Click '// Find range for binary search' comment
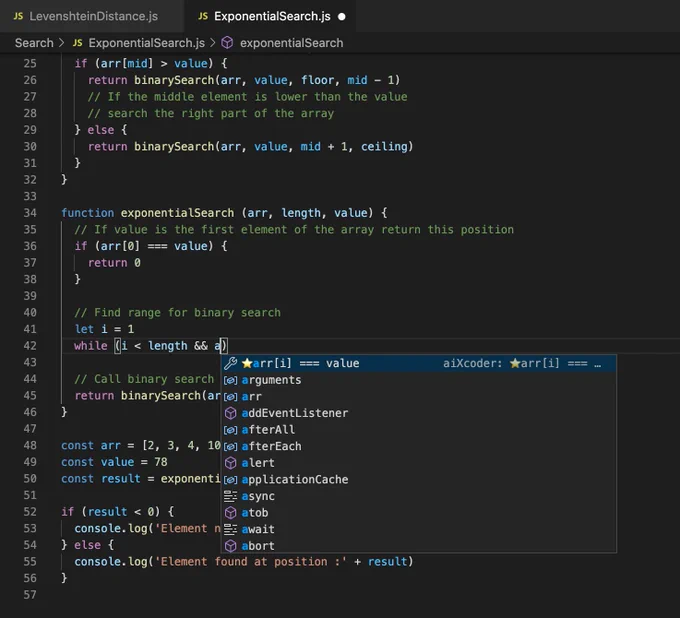The height and width of the screenshot is (618, 680). click(177, 313)
